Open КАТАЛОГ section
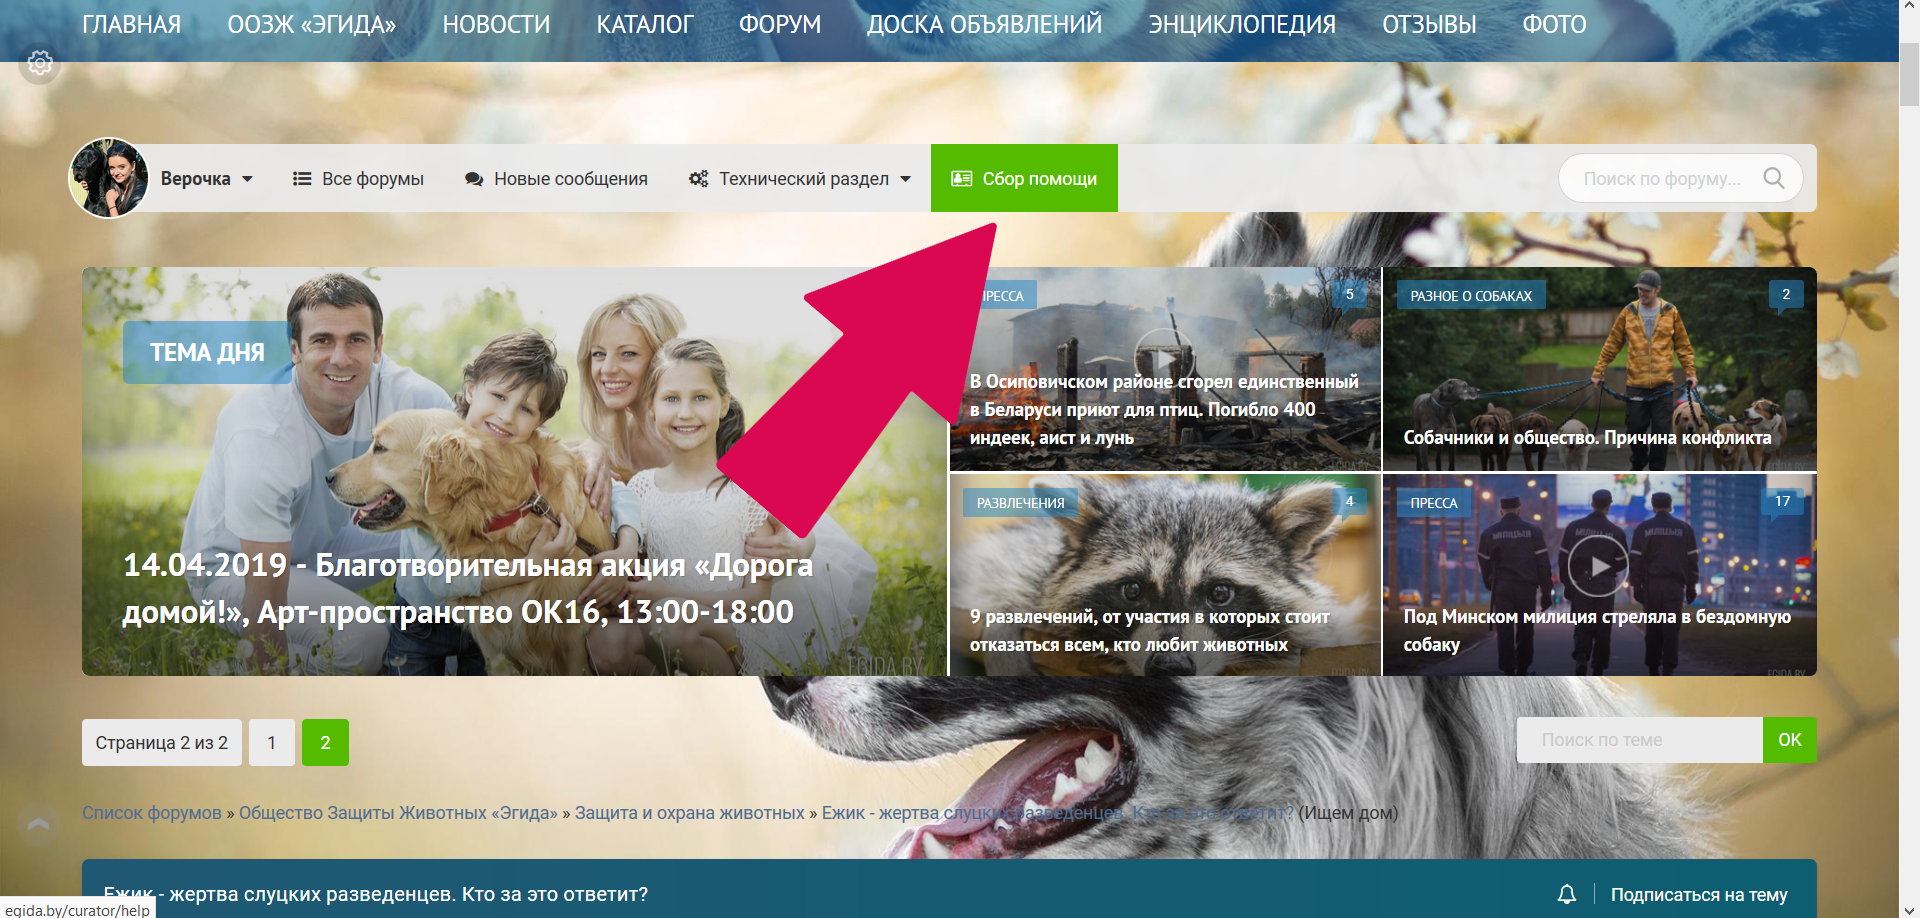This screenshot has height=918, width=1920. 645,24
